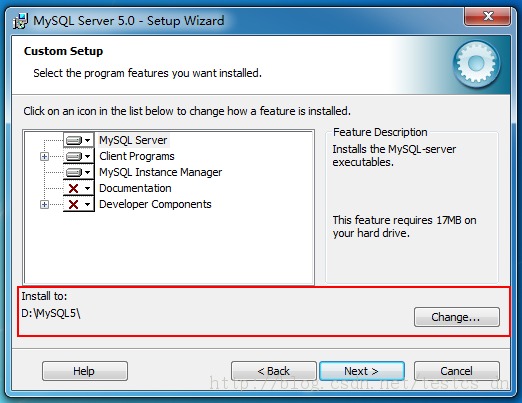The width and height of the screenshot is (522, 403).
Task: Click the gear logo in the header
Action: click(x=476, y=64)
